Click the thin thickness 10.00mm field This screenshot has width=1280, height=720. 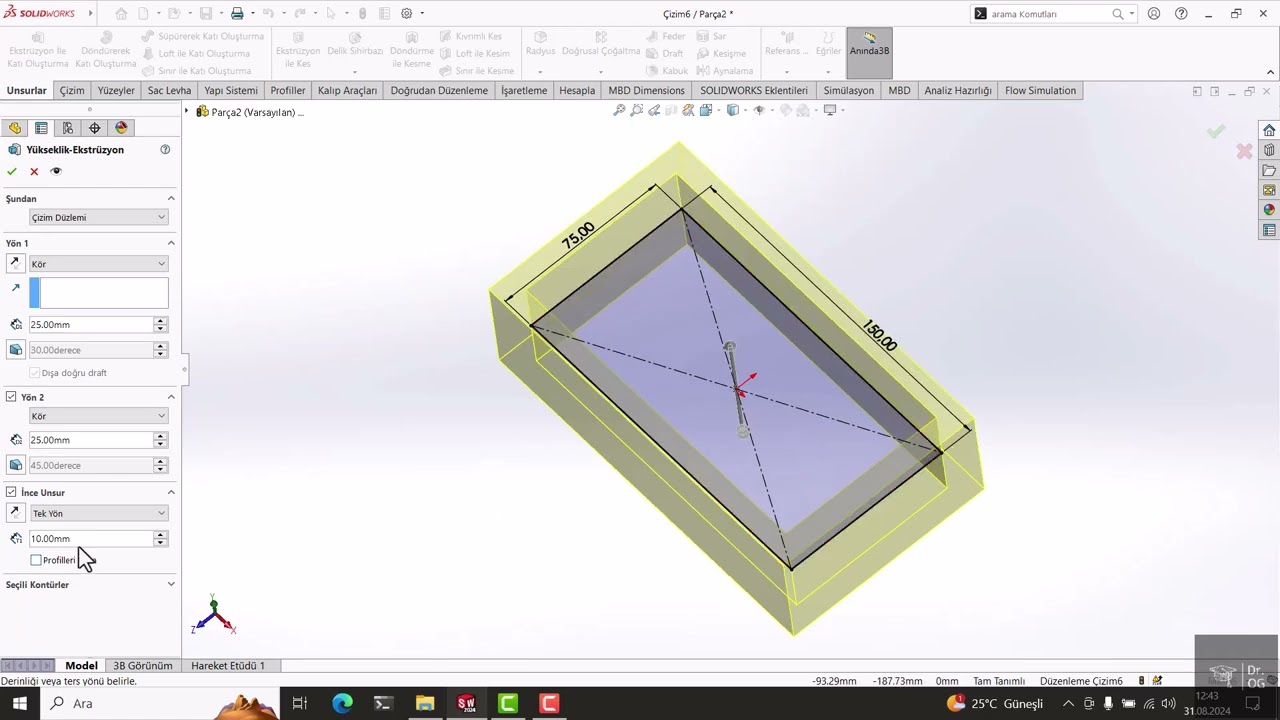[90, 538]
